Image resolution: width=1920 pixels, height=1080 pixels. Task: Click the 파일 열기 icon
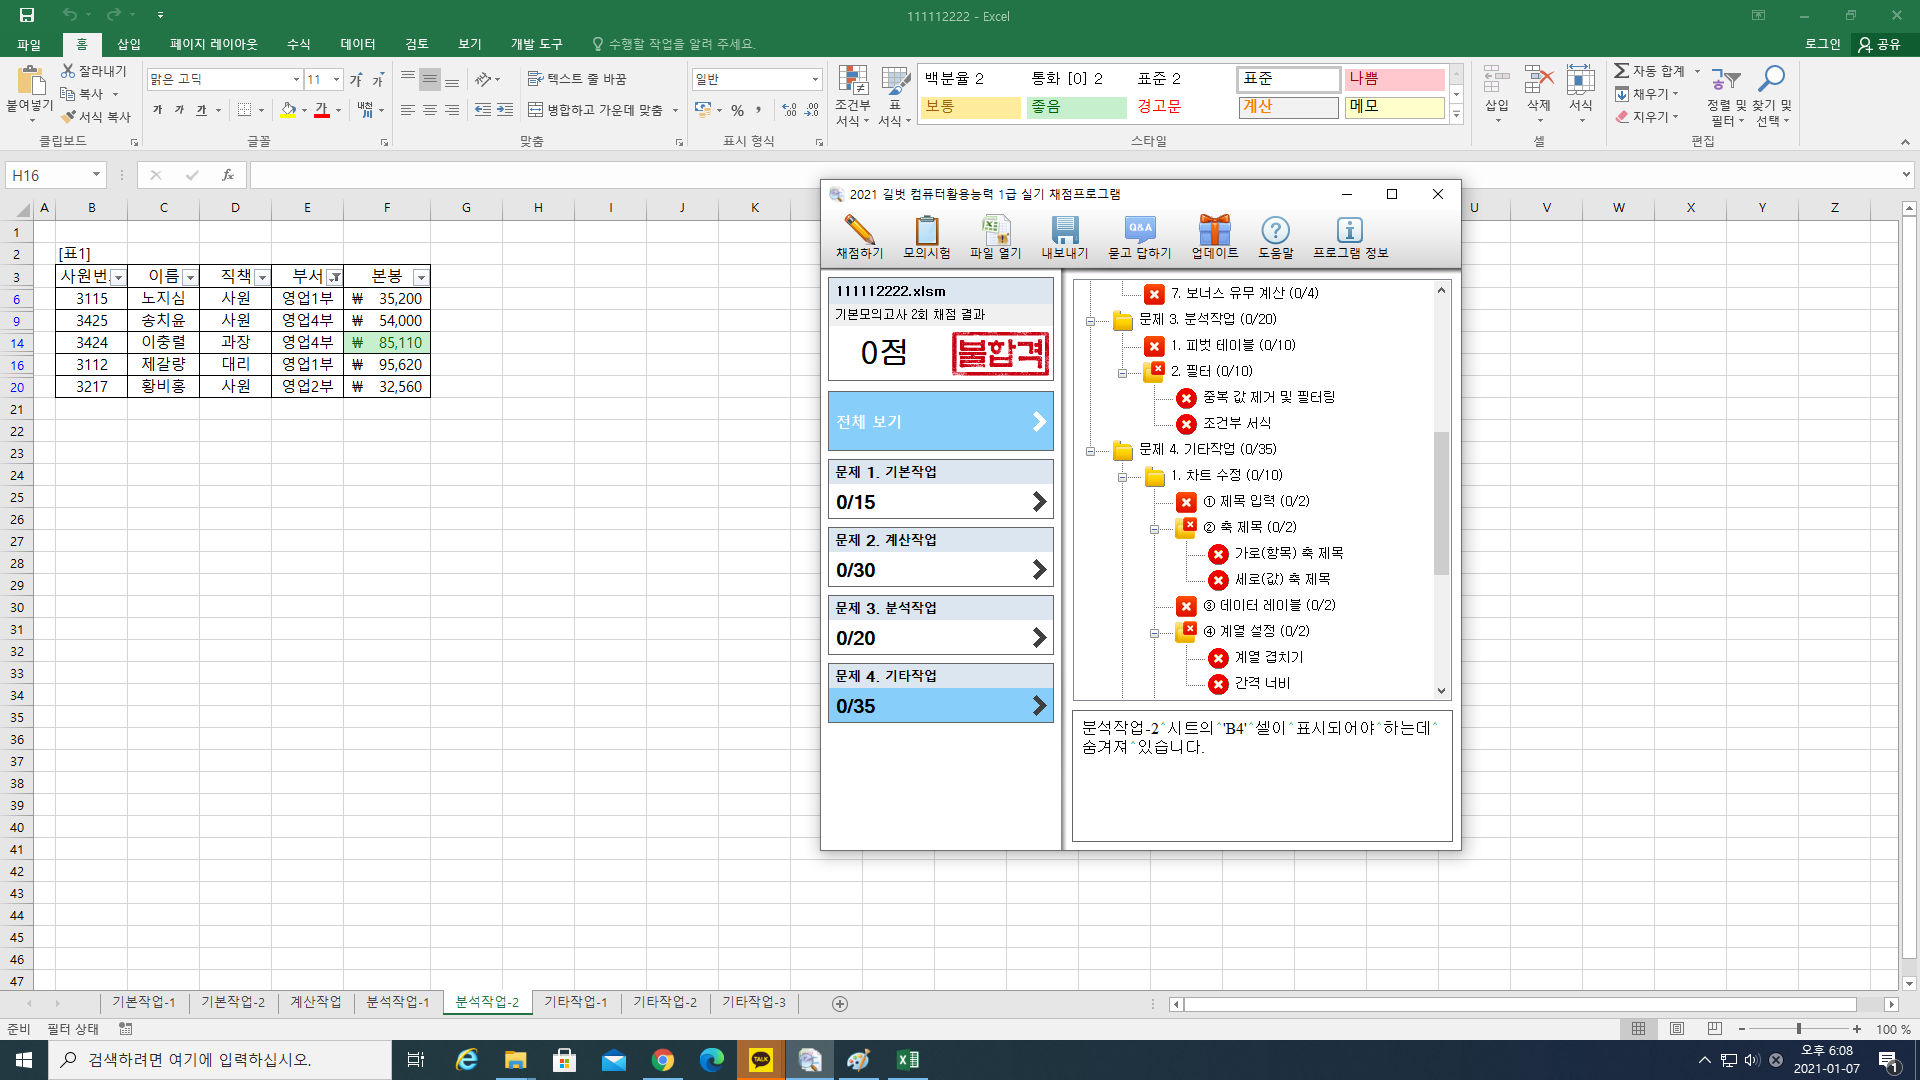(995, 231)
